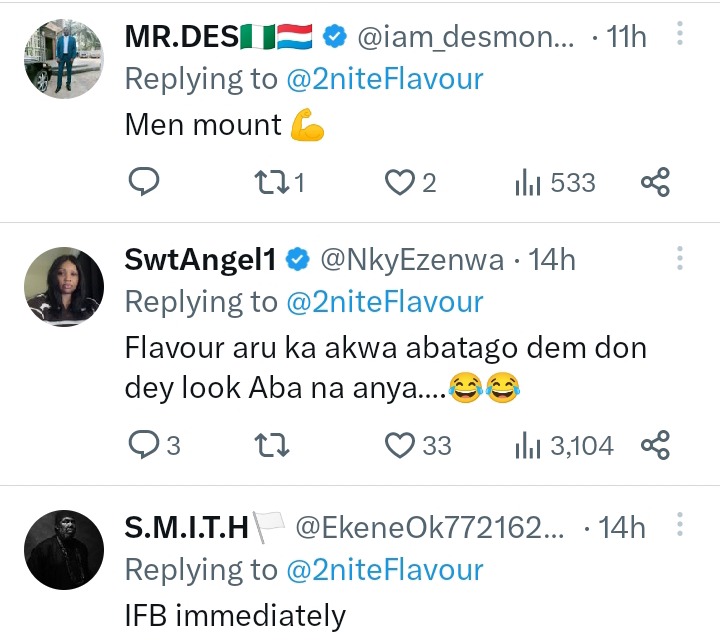Open more options on S.M.I.T.H's tweet
The image size is (720, 641).
[680, 527]
